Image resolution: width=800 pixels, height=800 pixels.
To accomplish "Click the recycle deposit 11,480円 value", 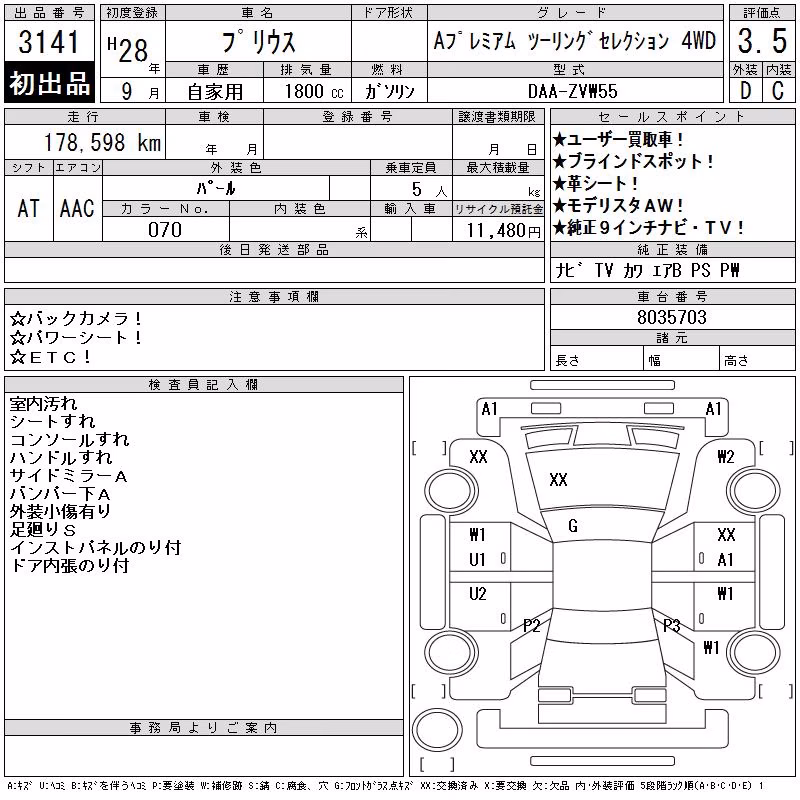I will pyautogui.click(x=503, y=231).
